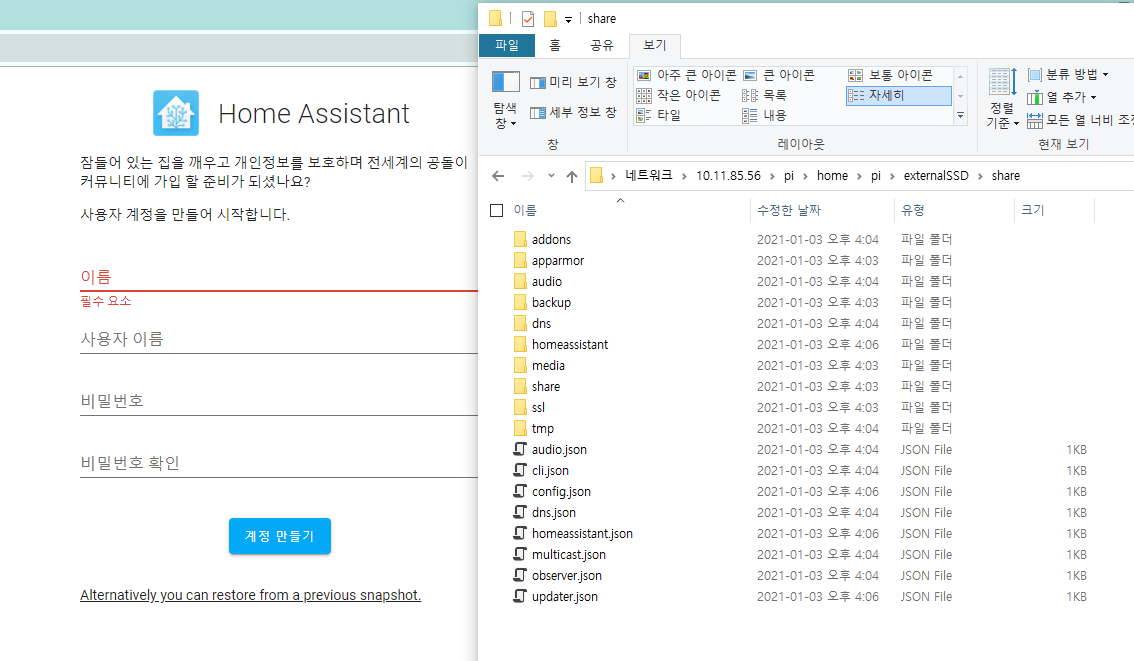The image size is (1134, 661).
Task: Go up one folder level arrow
Action: (572, 176)
